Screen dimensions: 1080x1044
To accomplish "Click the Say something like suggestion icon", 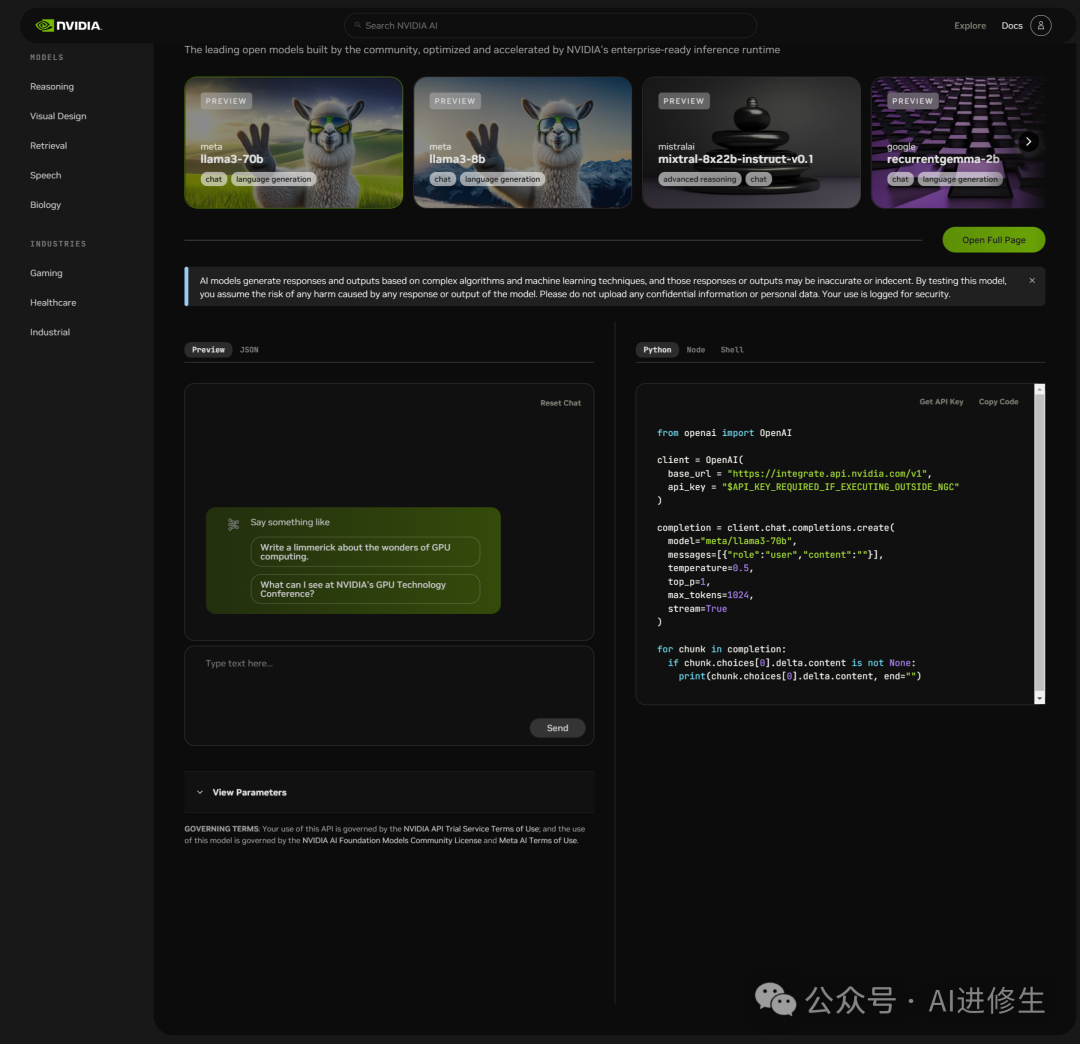I will coord(233,524).
